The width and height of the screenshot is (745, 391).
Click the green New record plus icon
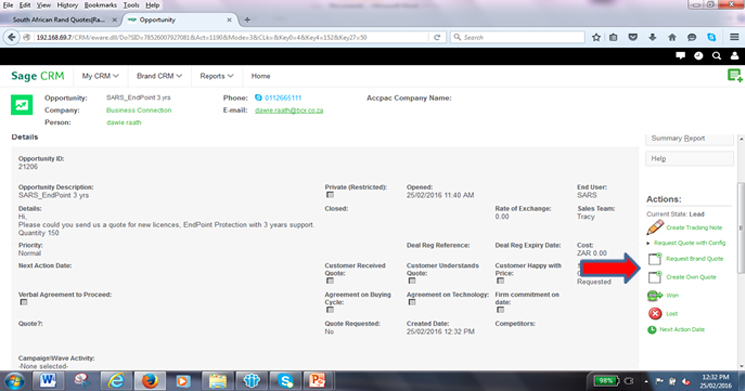[x=735, y=75]
